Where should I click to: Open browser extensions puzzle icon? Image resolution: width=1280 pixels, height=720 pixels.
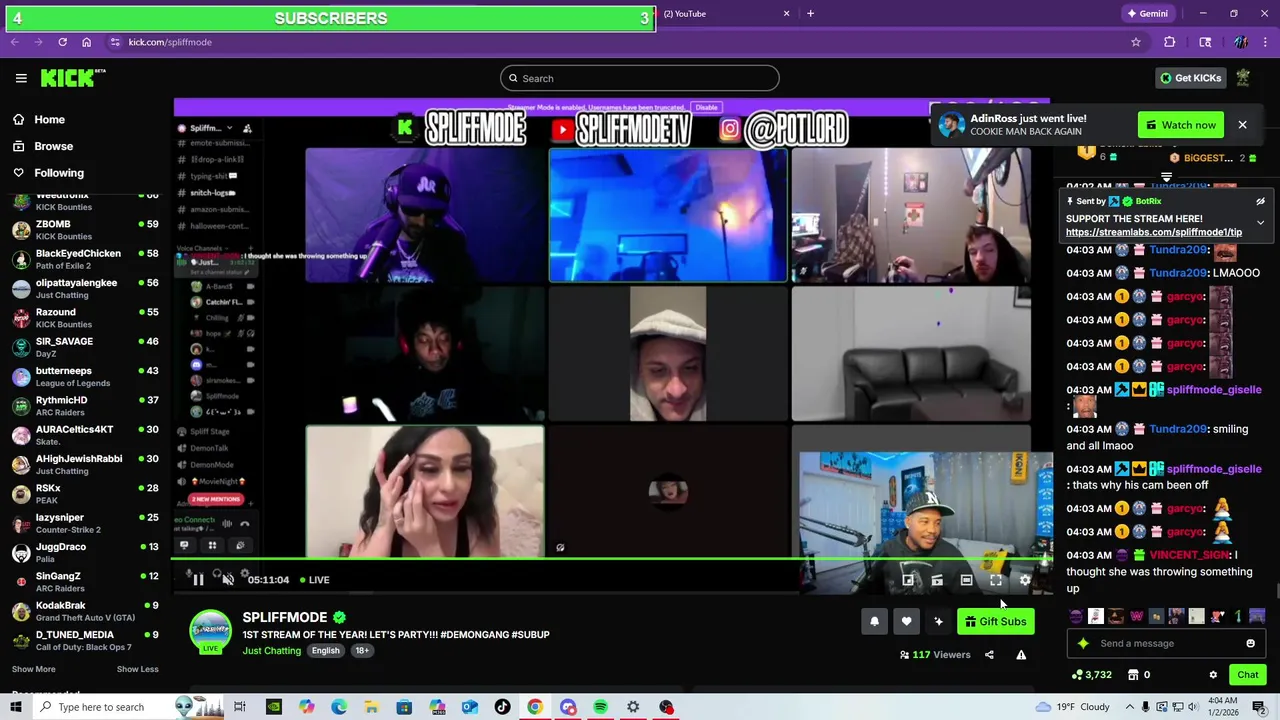click(1170, 42)
